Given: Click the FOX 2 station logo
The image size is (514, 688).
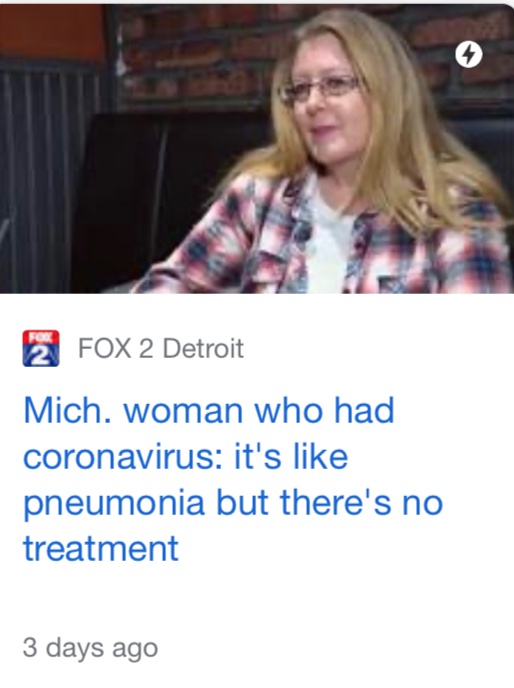Looking at the screenshot, I should [41, 348].
